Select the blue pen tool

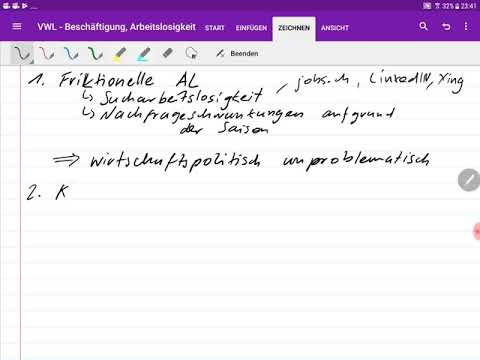71,54
